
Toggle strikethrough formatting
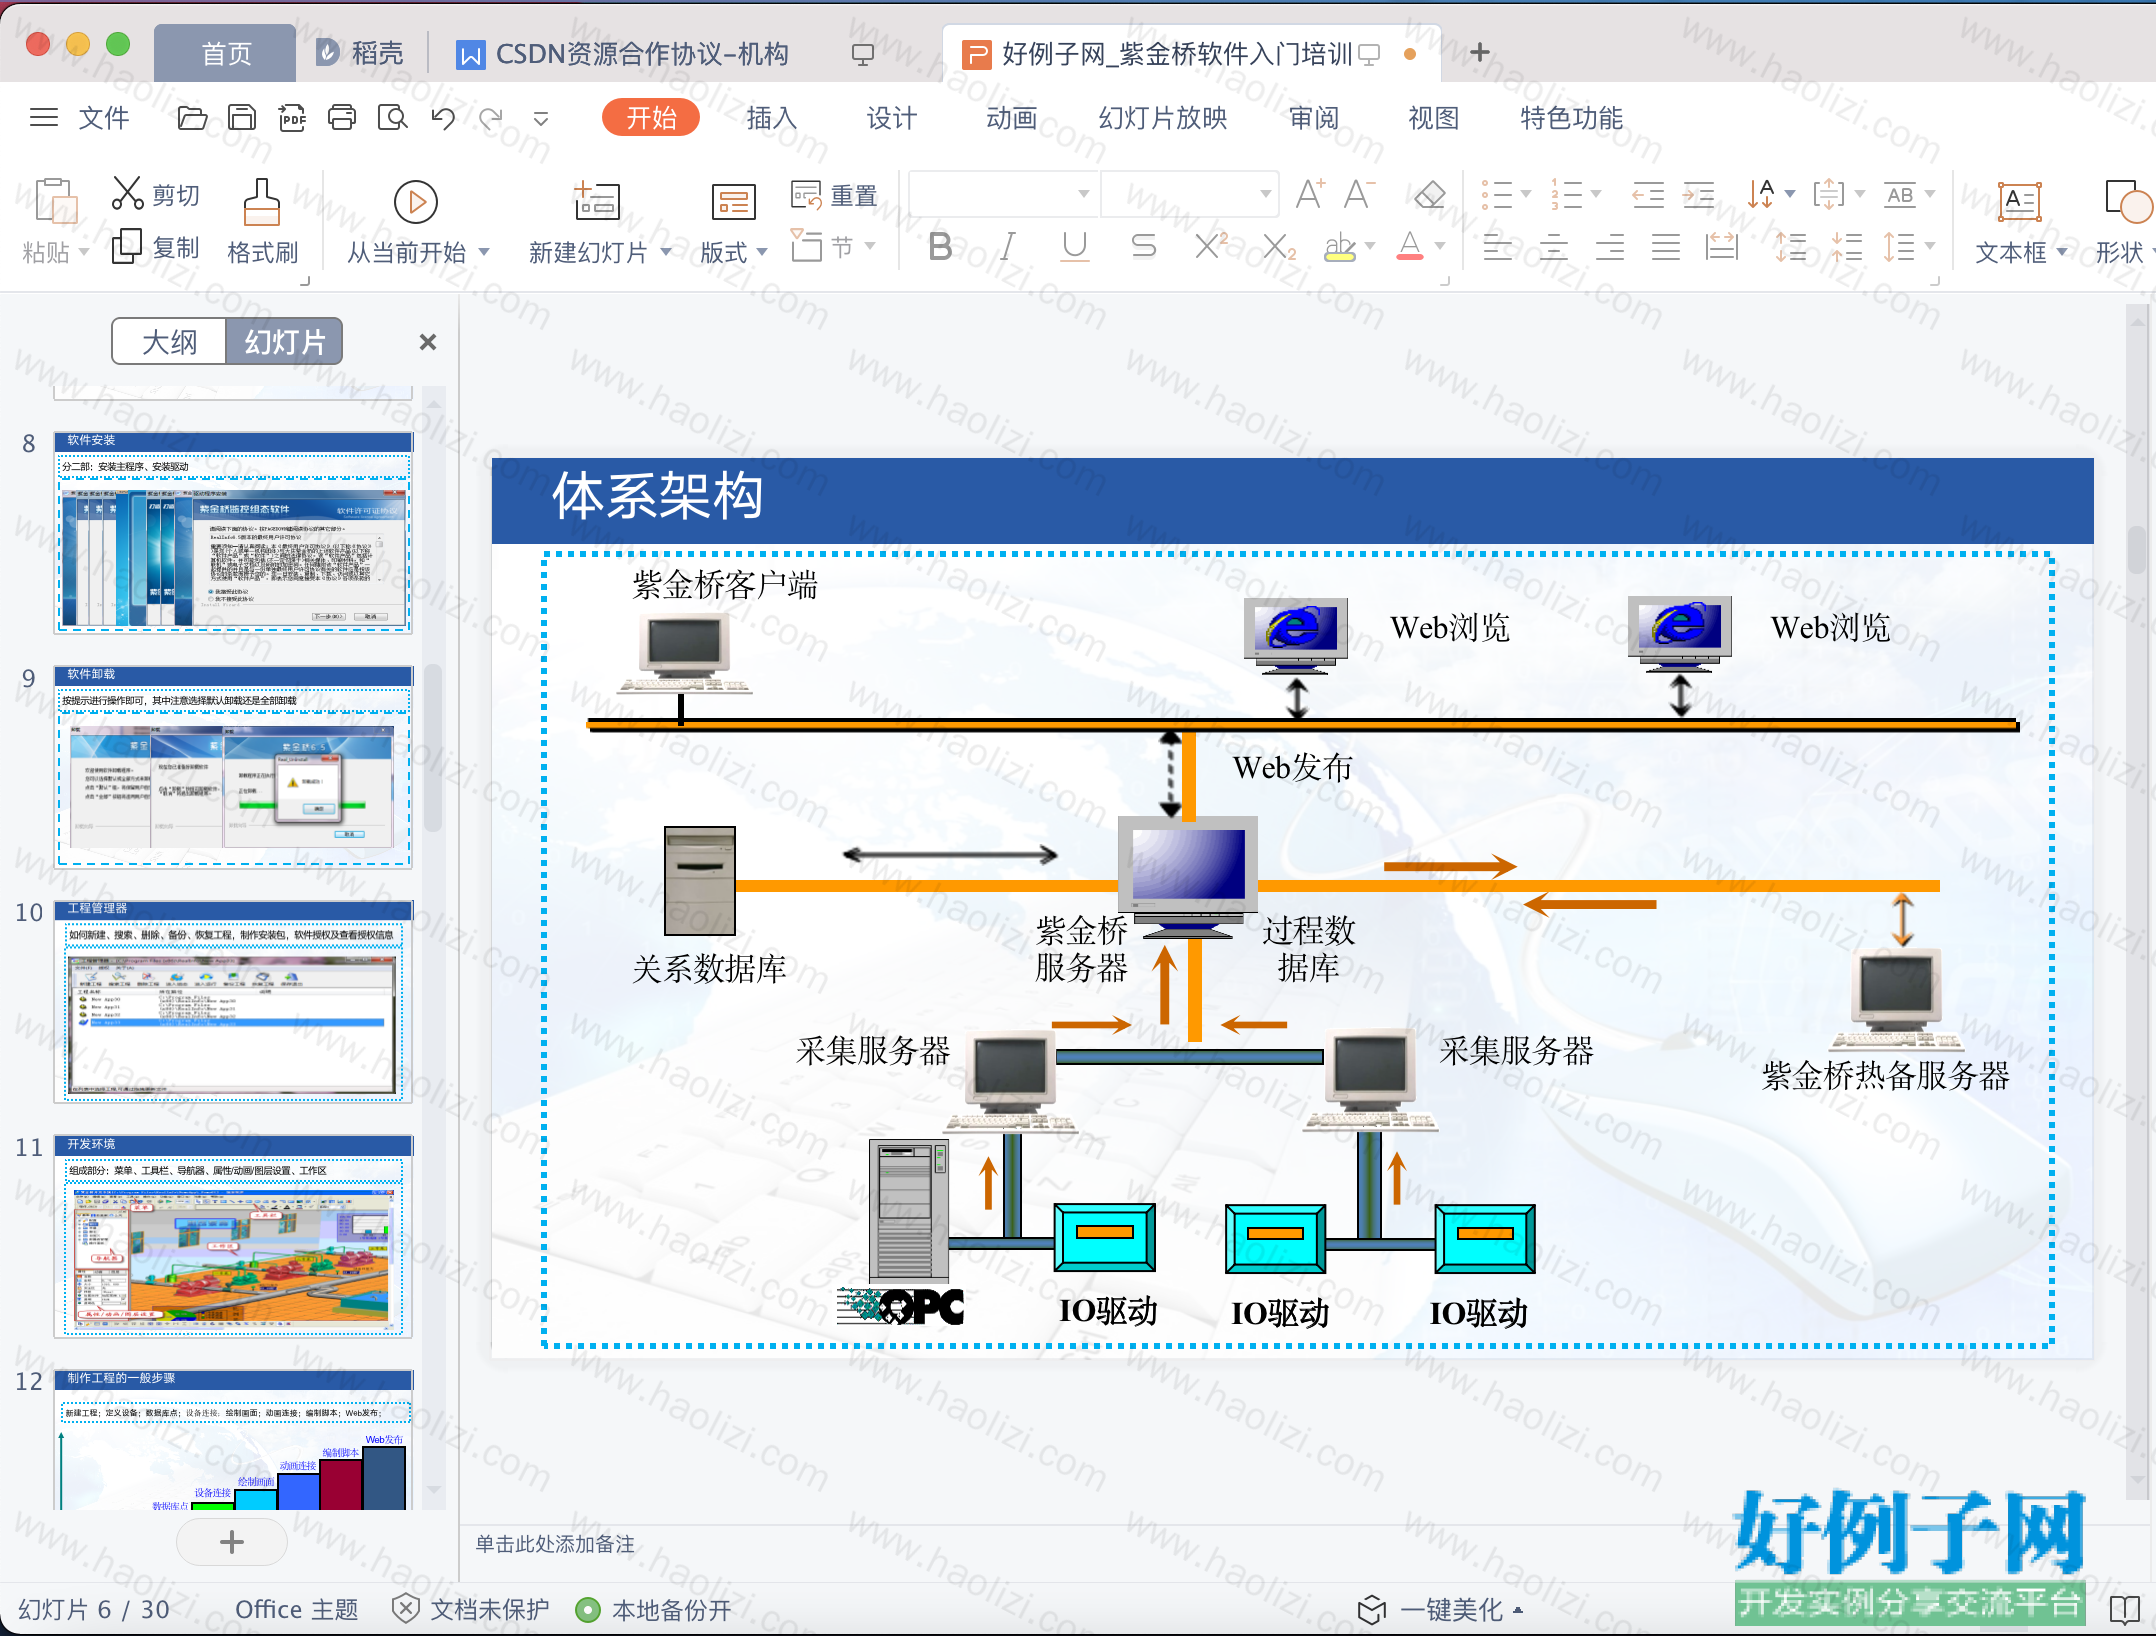pyautogui.click(x=1143, y=246)
